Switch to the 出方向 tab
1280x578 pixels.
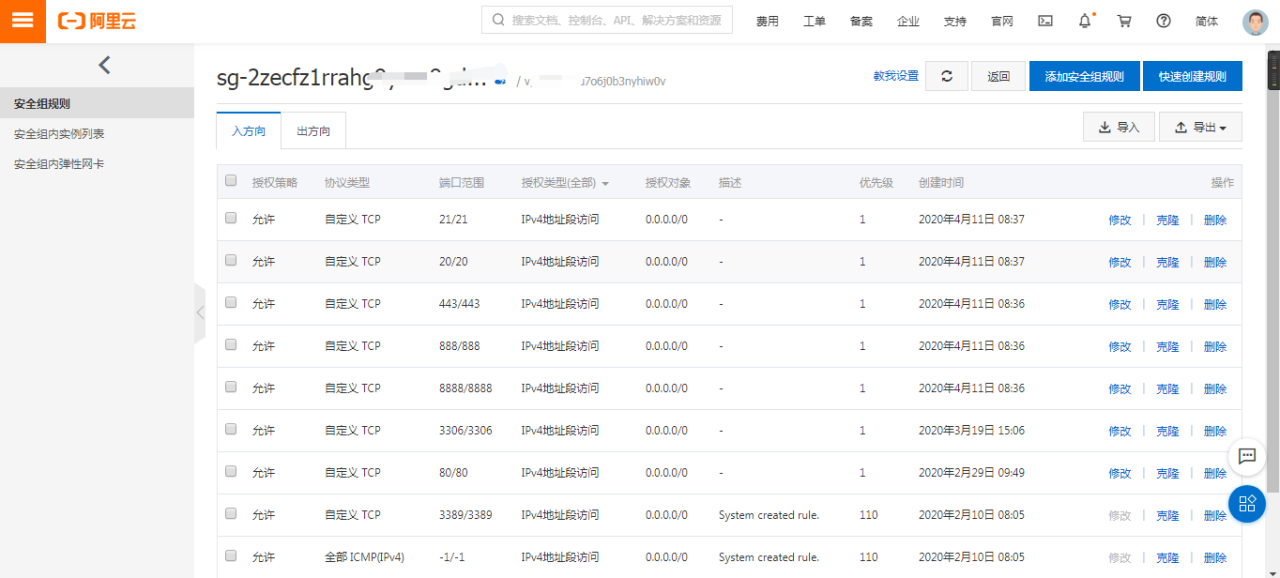point(313,130)
